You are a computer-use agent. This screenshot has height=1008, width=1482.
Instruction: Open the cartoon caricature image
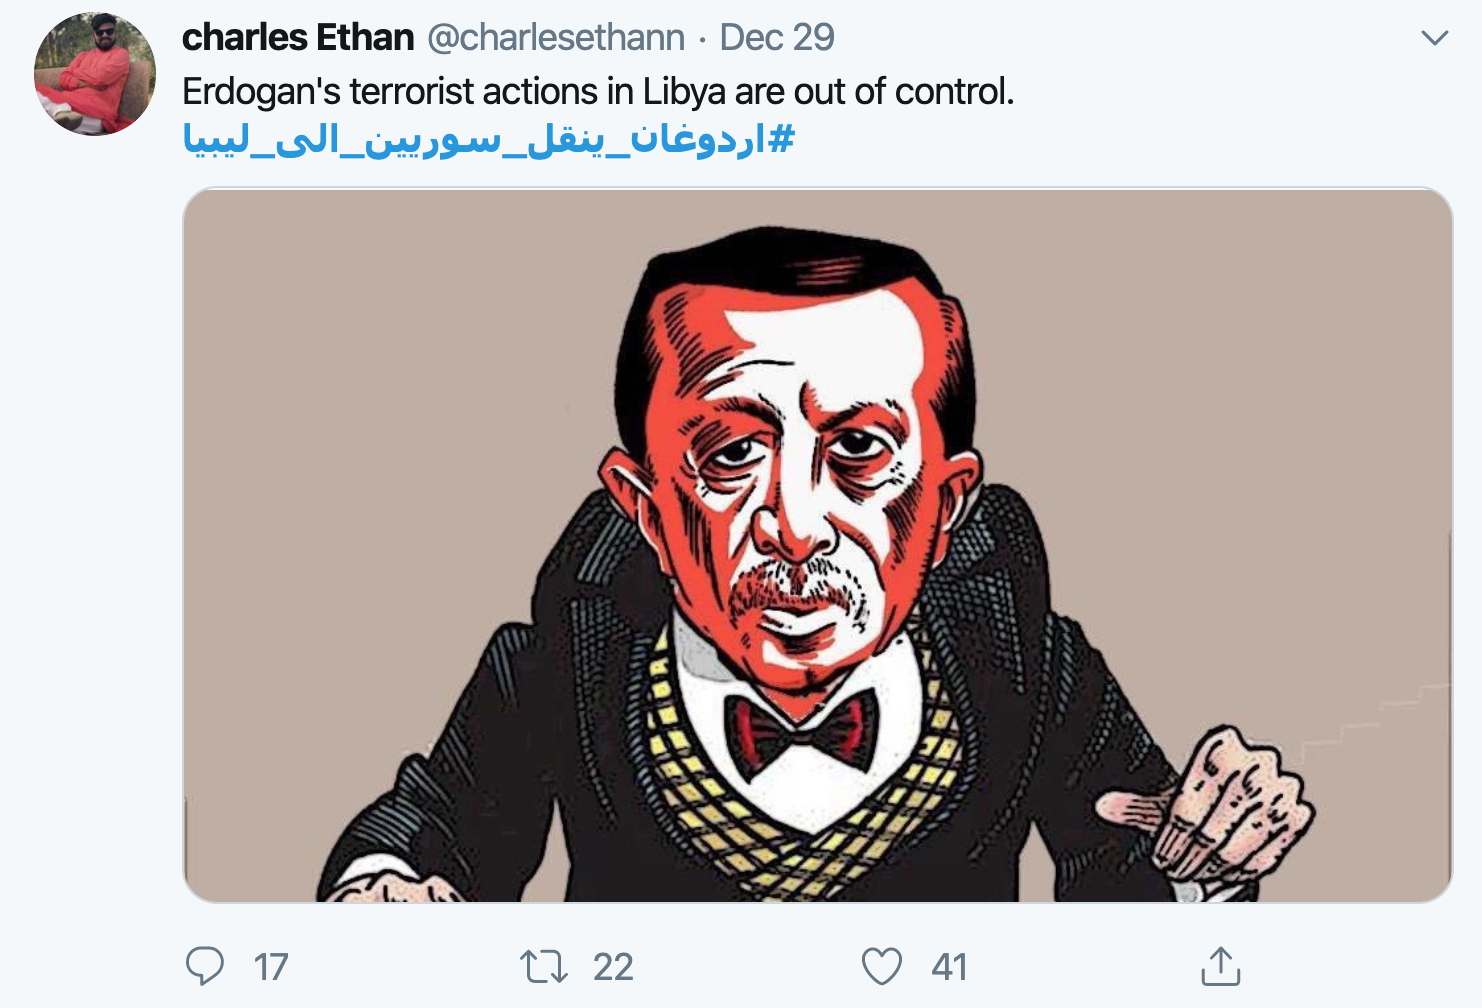[x=817, y=545]
